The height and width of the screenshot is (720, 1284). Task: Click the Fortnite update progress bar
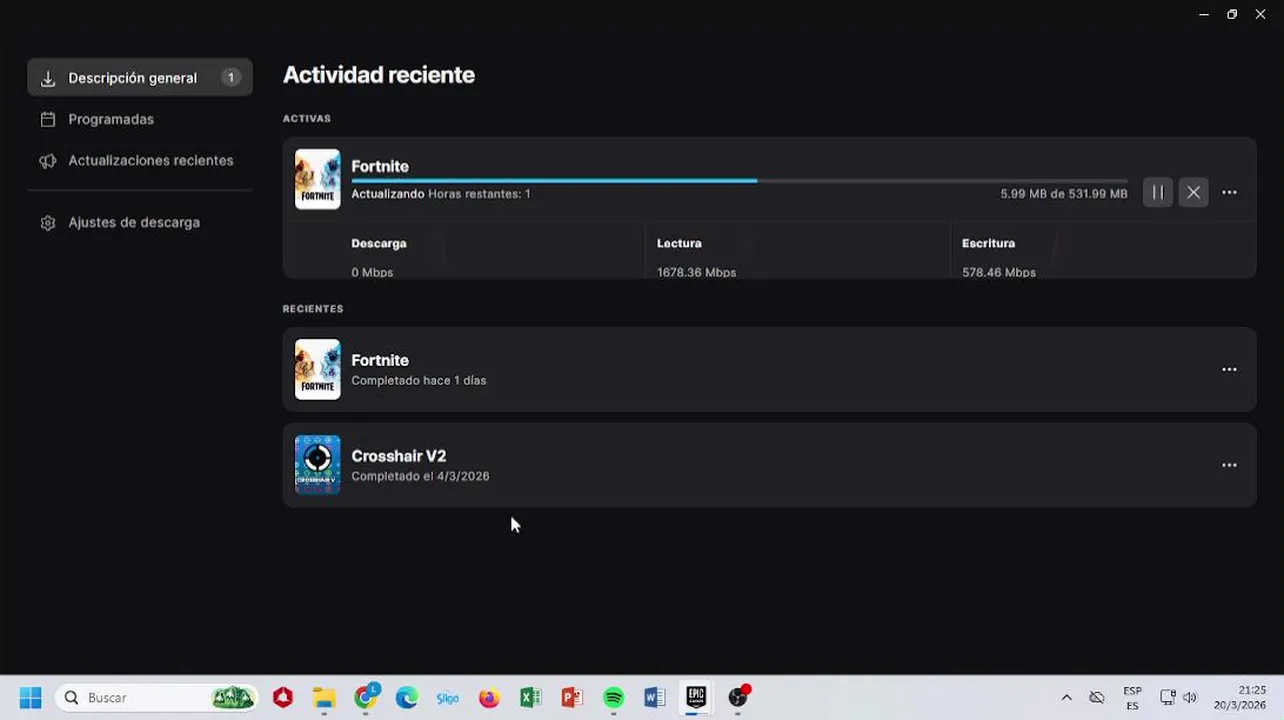click(x=739, y=181)
